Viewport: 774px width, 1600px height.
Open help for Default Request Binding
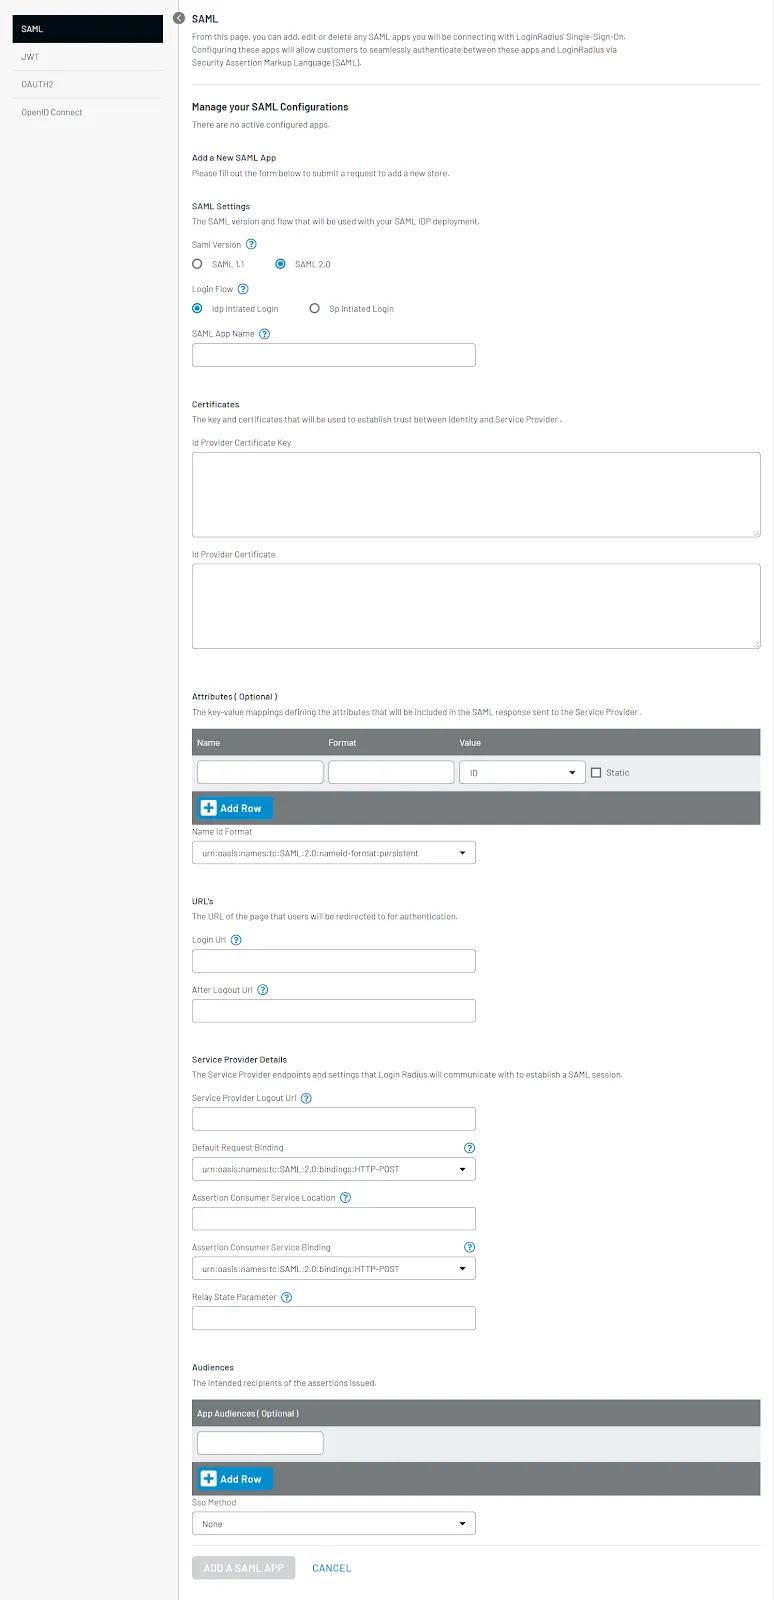pyautogui.click(x=469, y=1148)
